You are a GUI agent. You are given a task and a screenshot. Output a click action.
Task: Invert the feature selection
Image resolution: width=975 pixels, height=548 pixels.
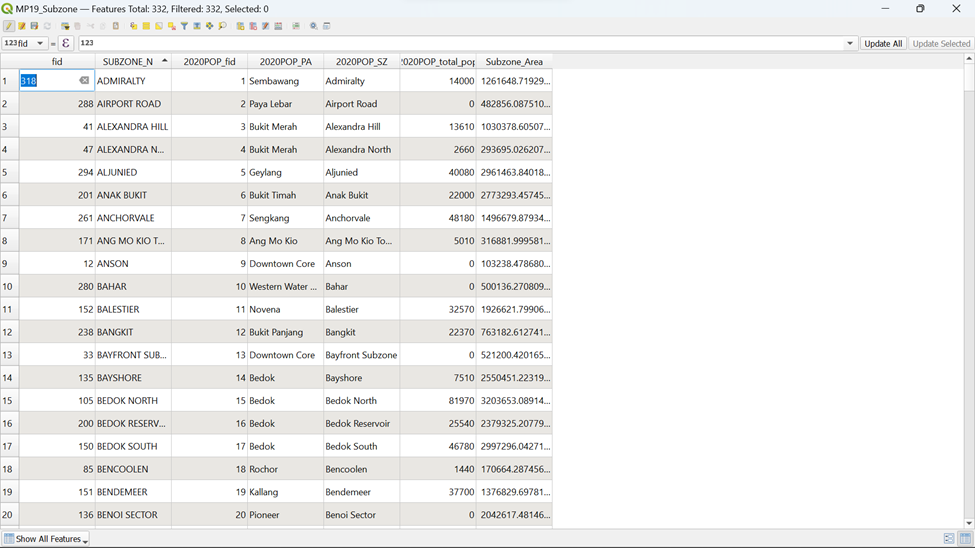point(159,26)
